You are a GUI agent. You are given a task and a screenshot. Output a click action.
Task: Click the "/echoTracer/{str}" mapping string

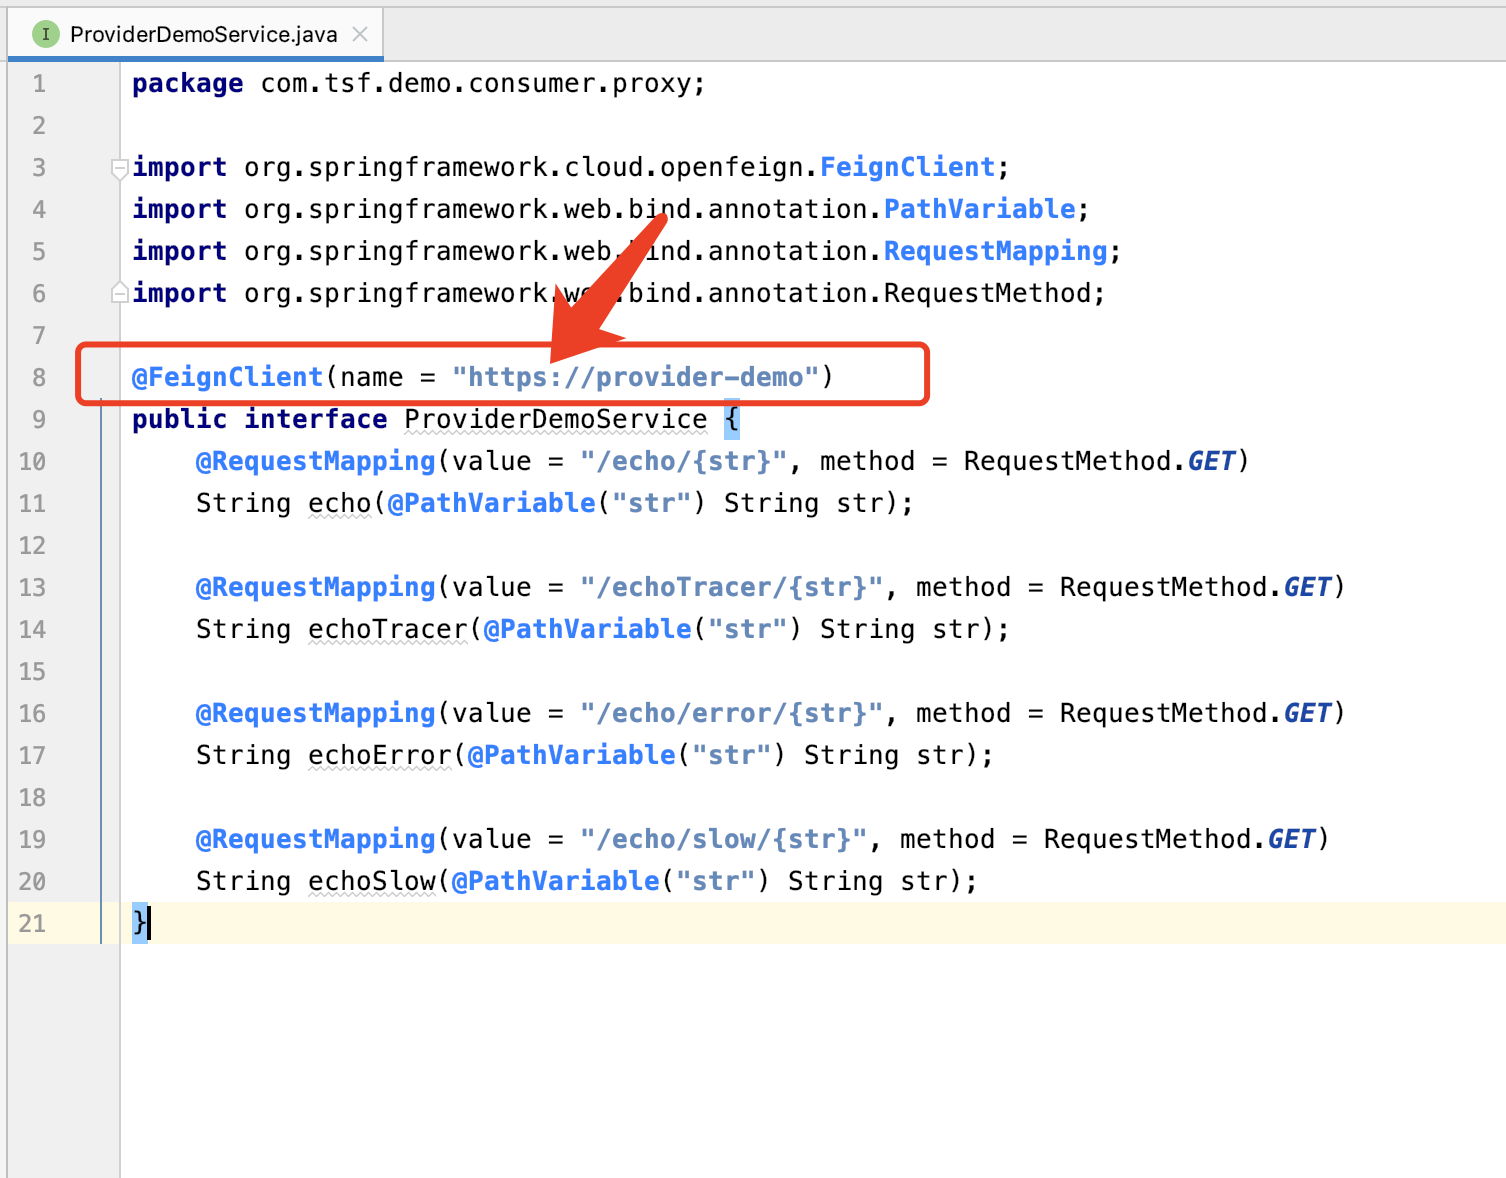pyautogui.click(x=731, y=587)
